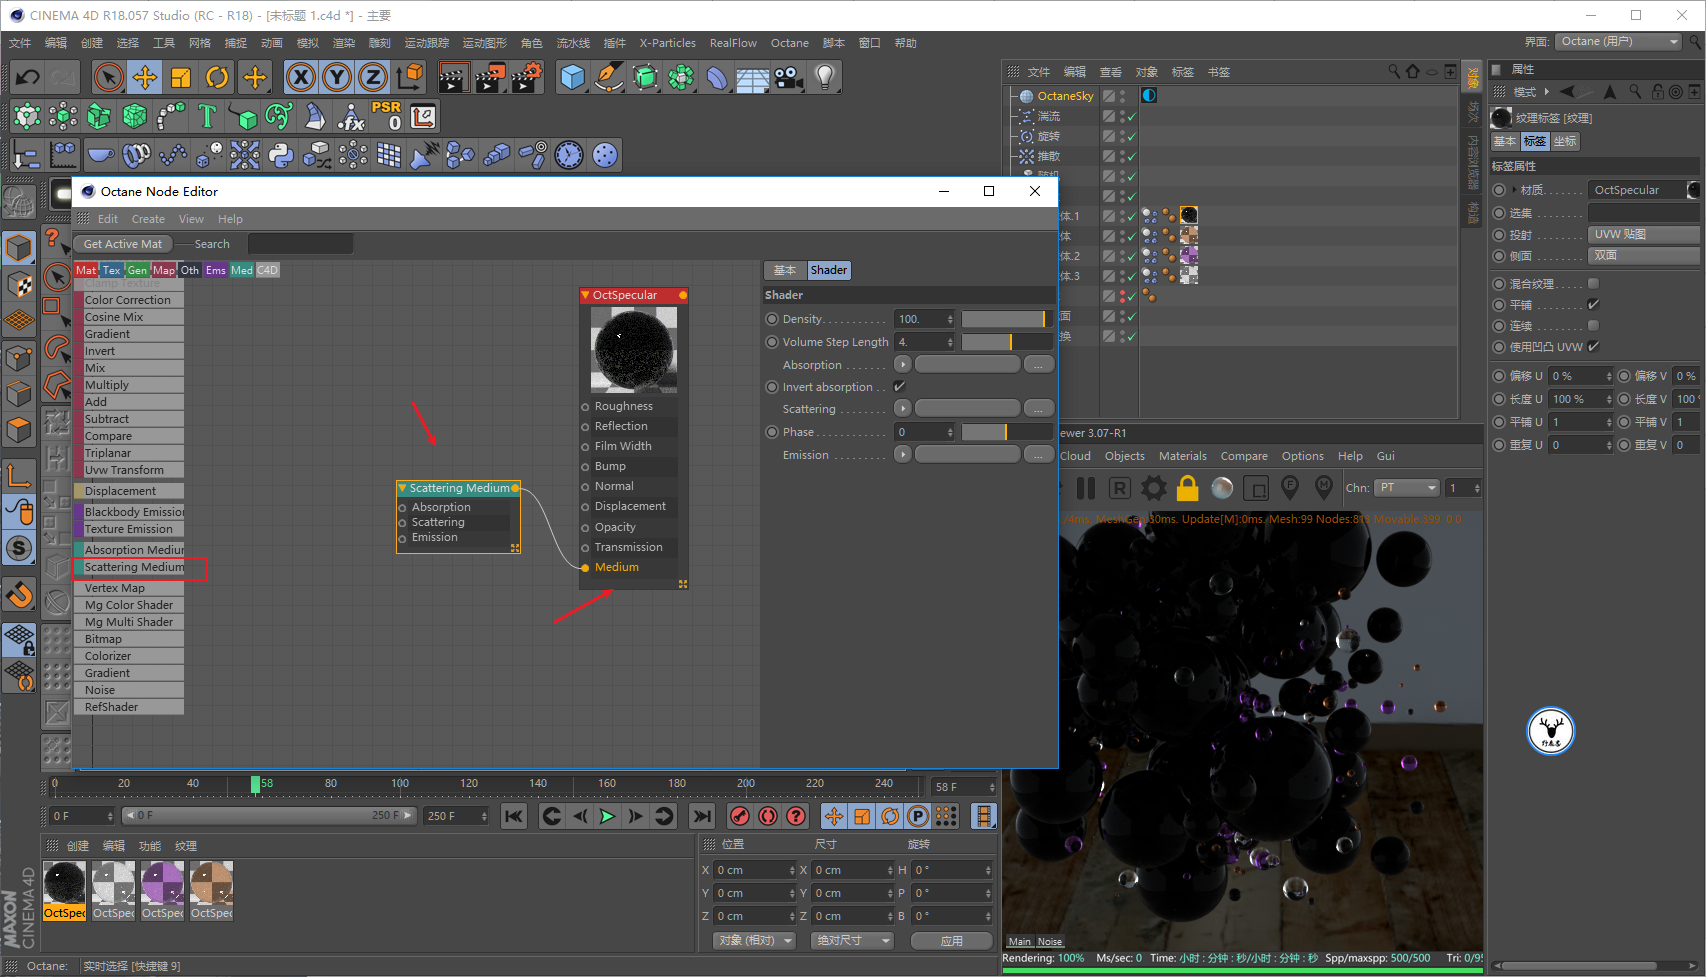The width and height of the screenshot is (1706, 977).
Task: Toggle the 平铺 tiling checkbox
Action: pyautogui.click(x=1593, y=305)
